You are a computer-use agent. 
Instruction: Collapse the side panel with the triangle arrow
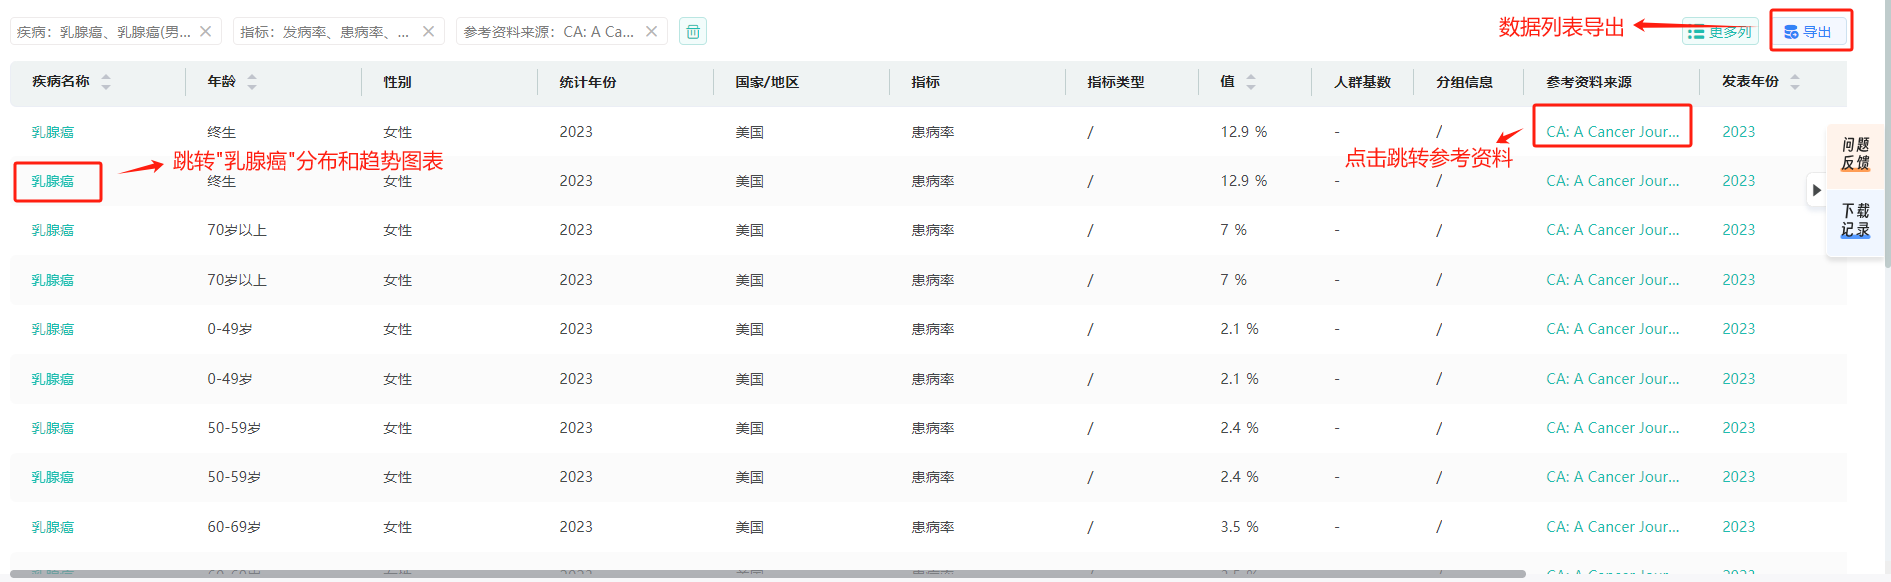click(1816, 190)
